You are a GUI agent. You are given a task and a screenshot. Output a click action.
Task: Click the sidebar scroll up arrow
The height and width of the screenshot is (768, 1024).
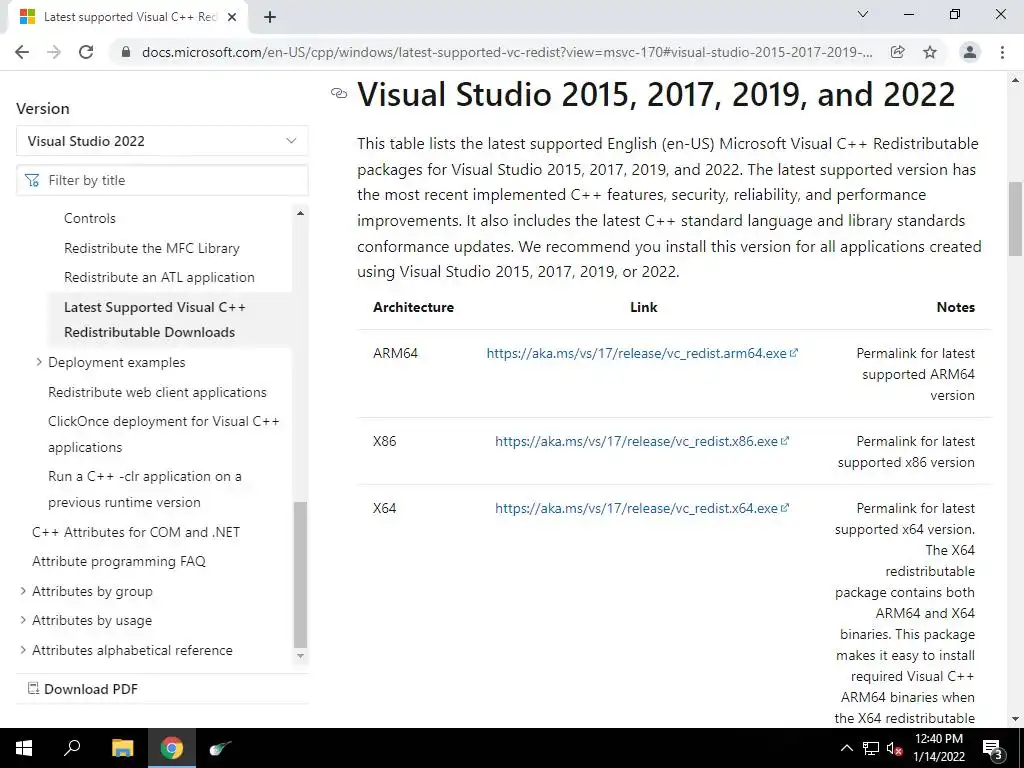[300, 213]
